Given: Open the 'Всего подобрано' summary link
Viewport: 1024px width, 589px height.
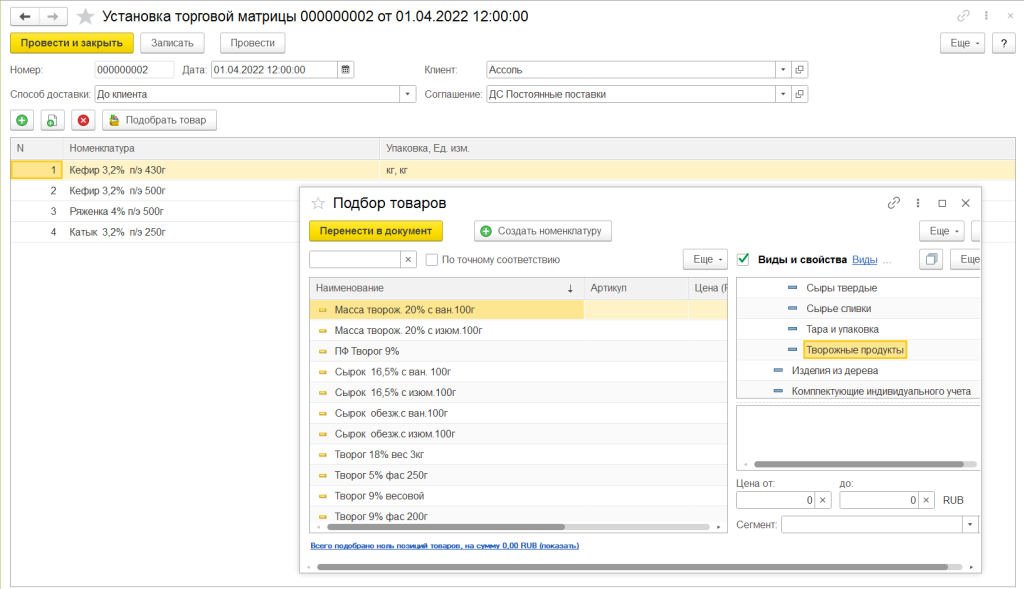Looking at the screenshot, I should click(x=445, y=545).
